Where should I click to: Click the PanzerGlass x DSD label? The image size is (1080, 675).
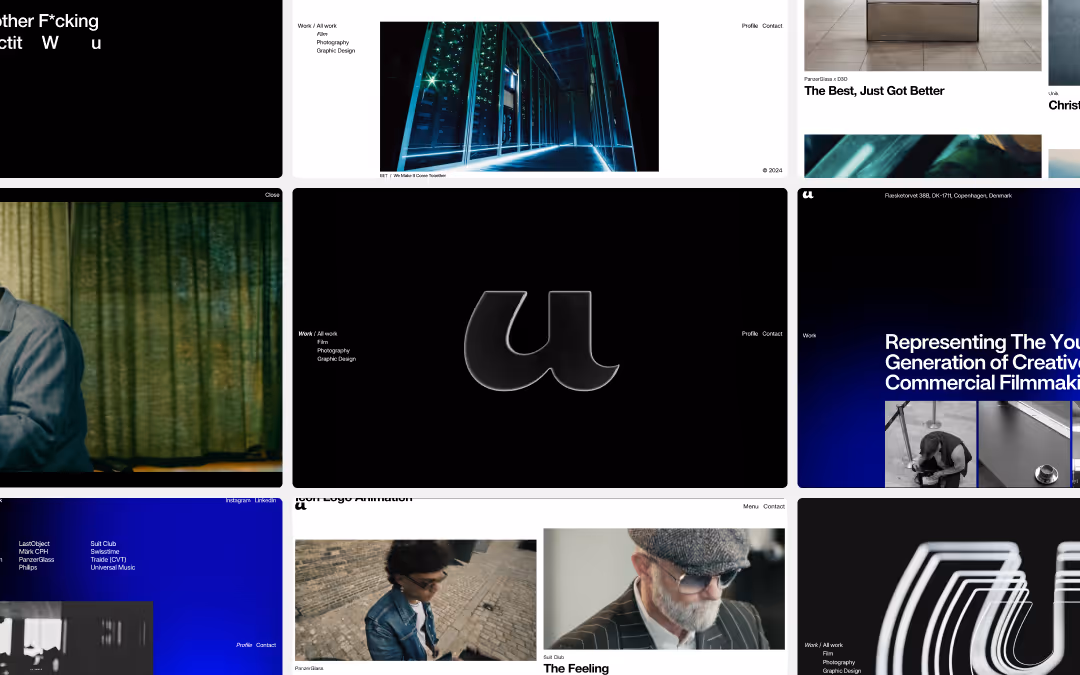click(x=825, y=79)
